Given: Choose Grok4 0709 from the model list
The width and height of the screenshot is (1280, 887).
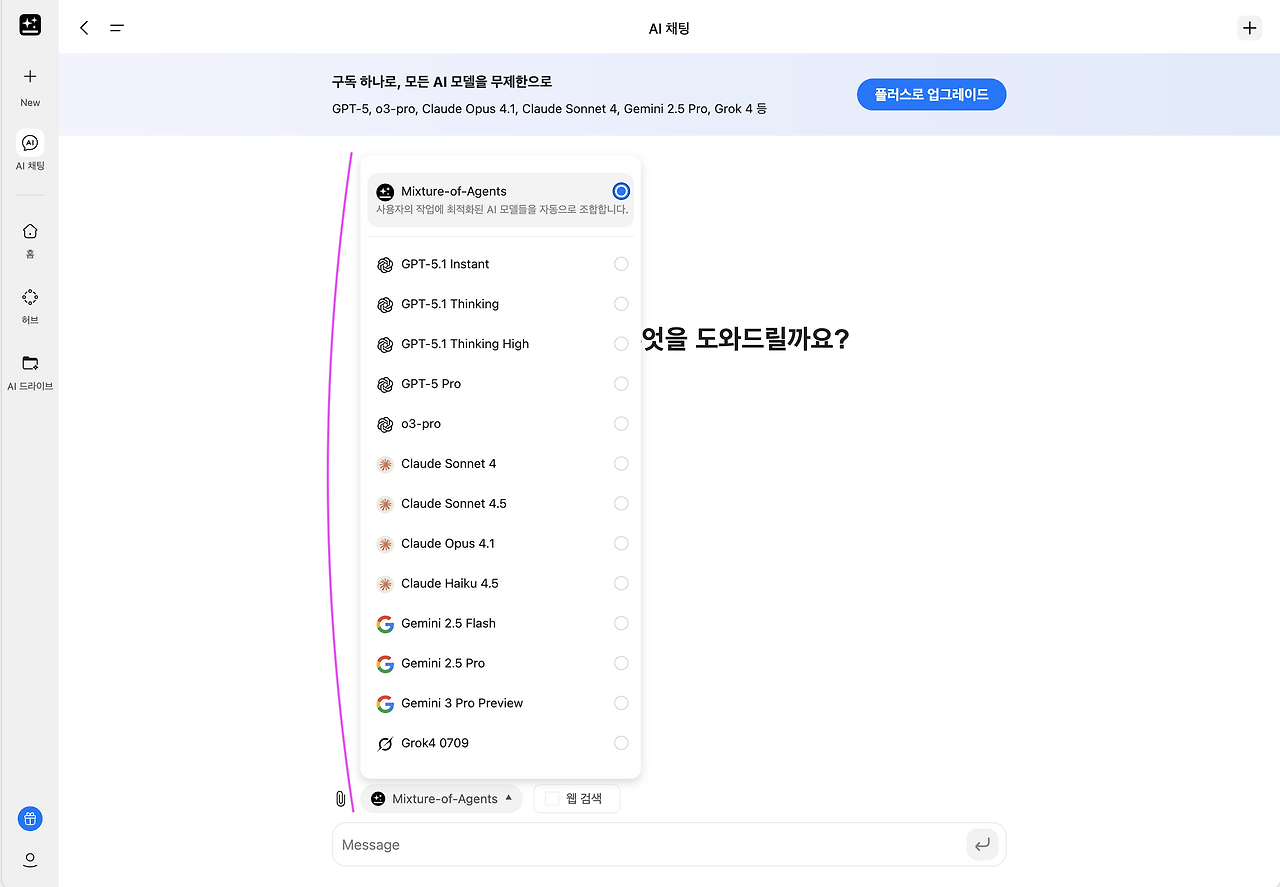Looking at the screenshot, I should coord(501,743).
